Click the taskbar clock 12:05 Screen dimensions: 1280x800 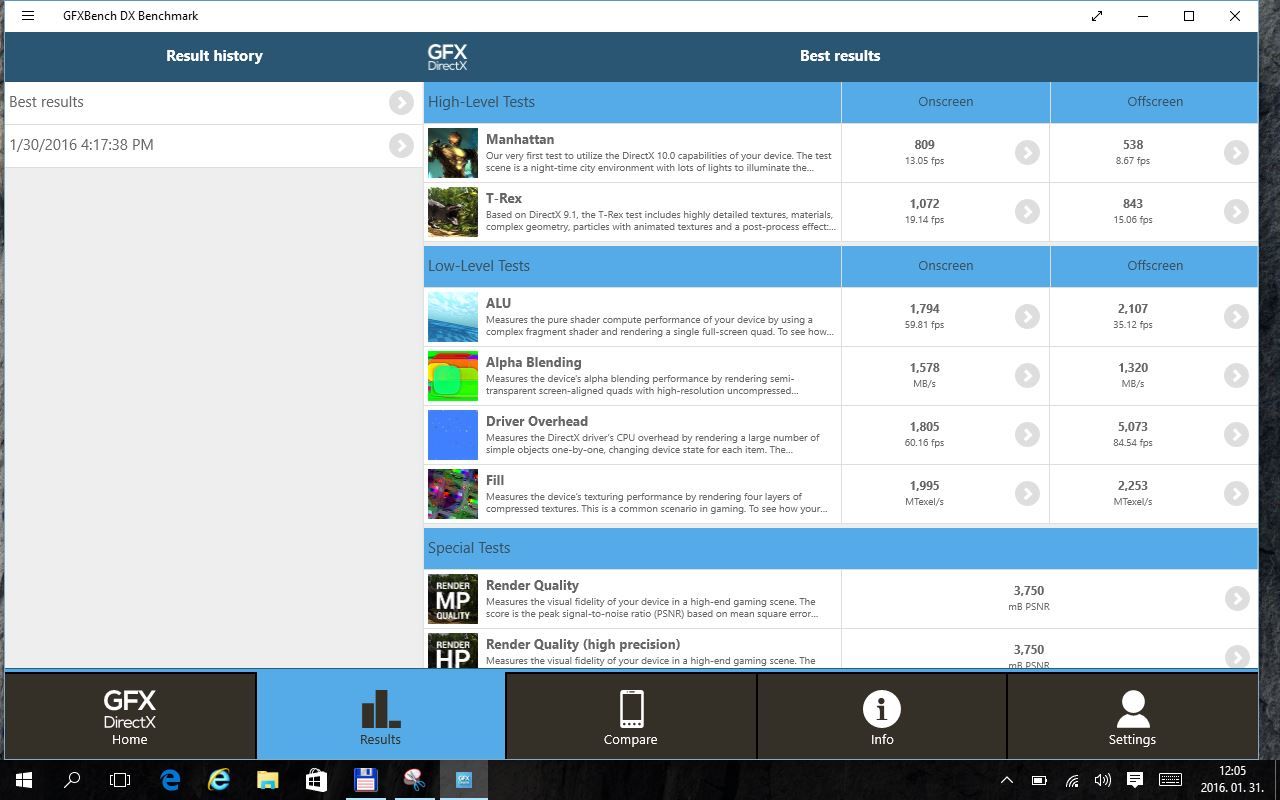[x=1233, y=771]
